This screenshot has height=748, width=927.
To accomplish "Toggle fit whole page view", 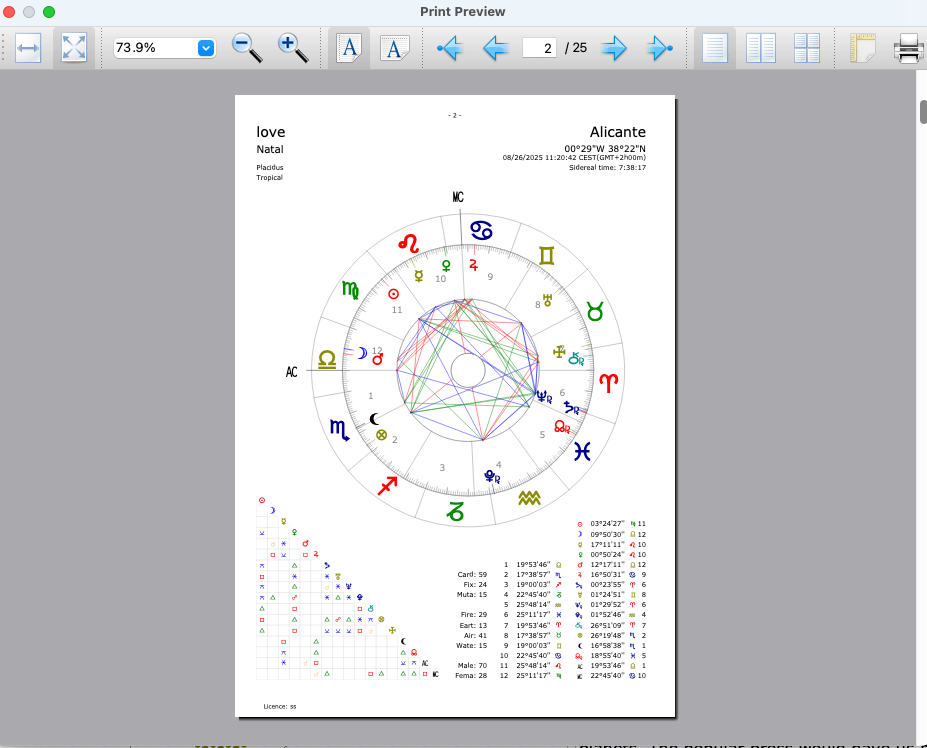I will pos(74,47).
